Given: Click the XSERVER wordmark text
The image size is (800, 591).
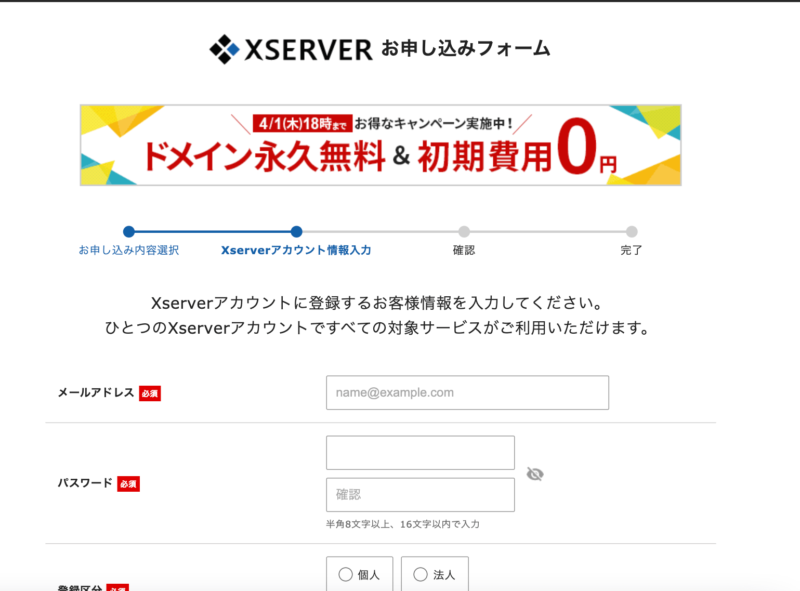Looking at the screenshot, I should (x=309, y=50).
